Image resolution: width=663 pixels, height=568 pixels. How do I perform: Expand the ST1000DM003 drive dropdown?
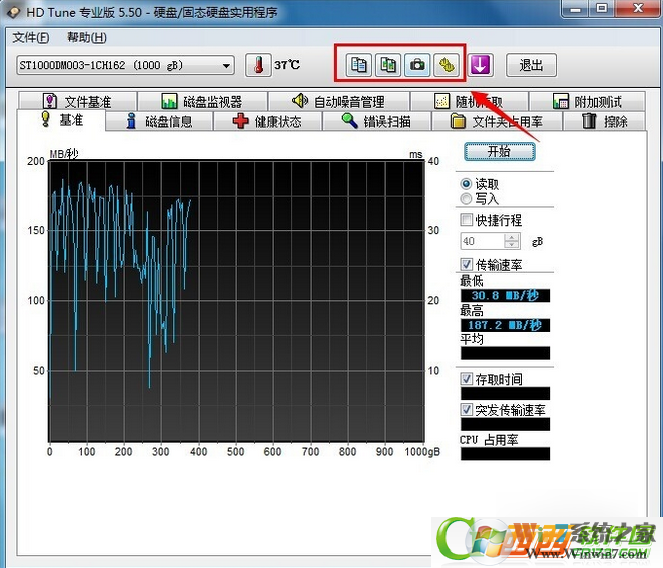click(227, 66)
